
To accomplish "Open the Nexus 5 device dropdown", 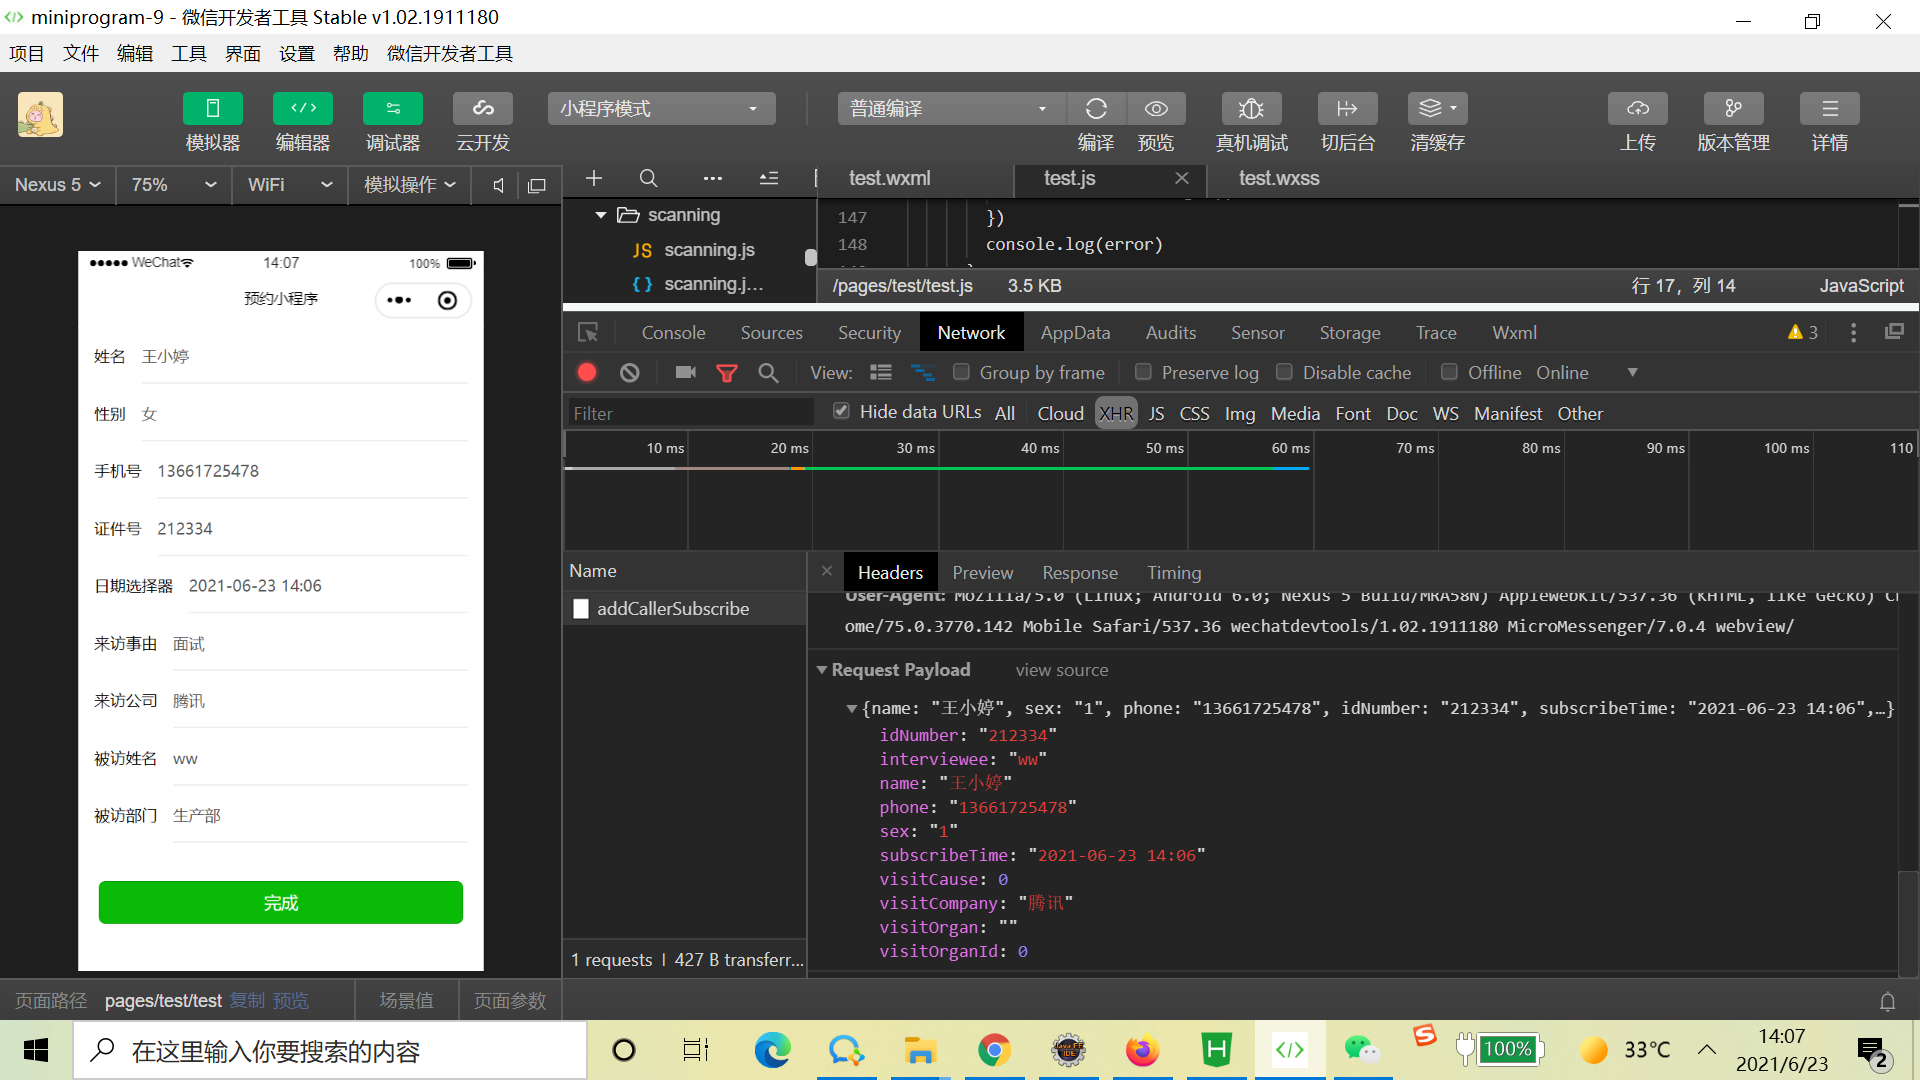I will tap(58, 185).
